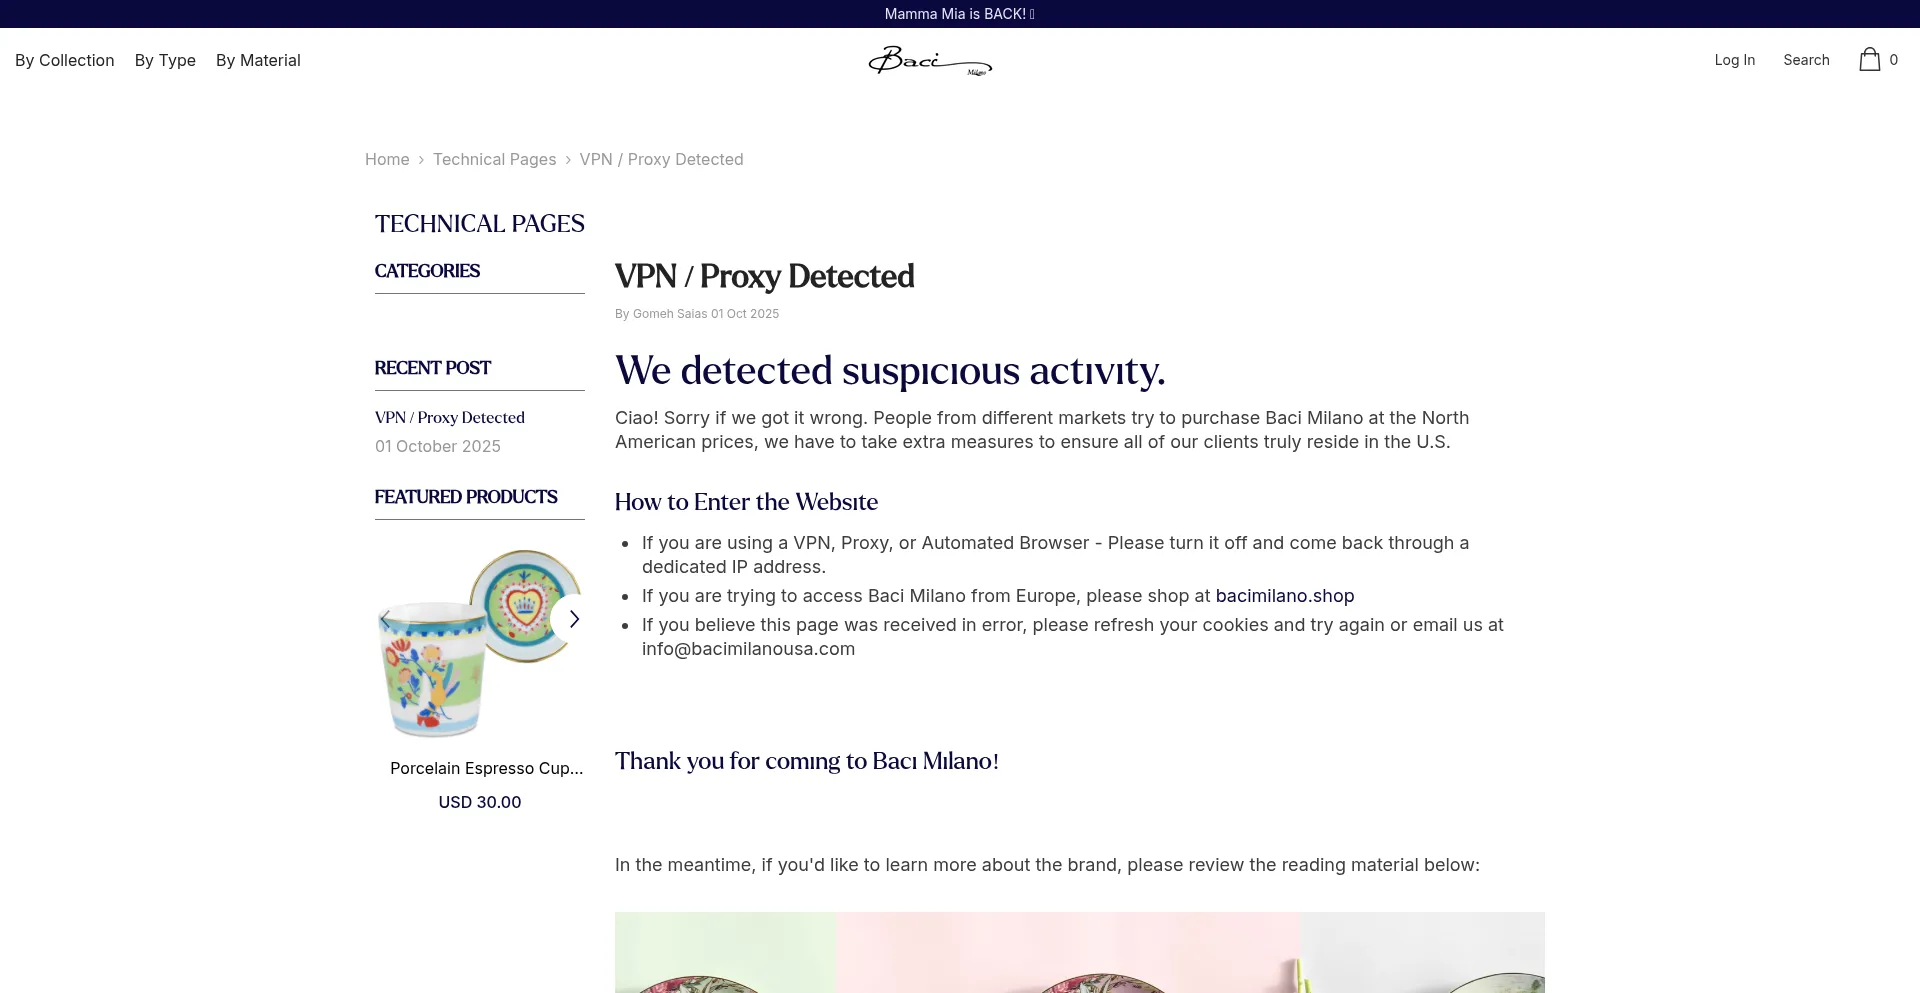The image size is (1920, 993).
Task: Click the Baci Milano logo
Action: click(x=930, y=60)
